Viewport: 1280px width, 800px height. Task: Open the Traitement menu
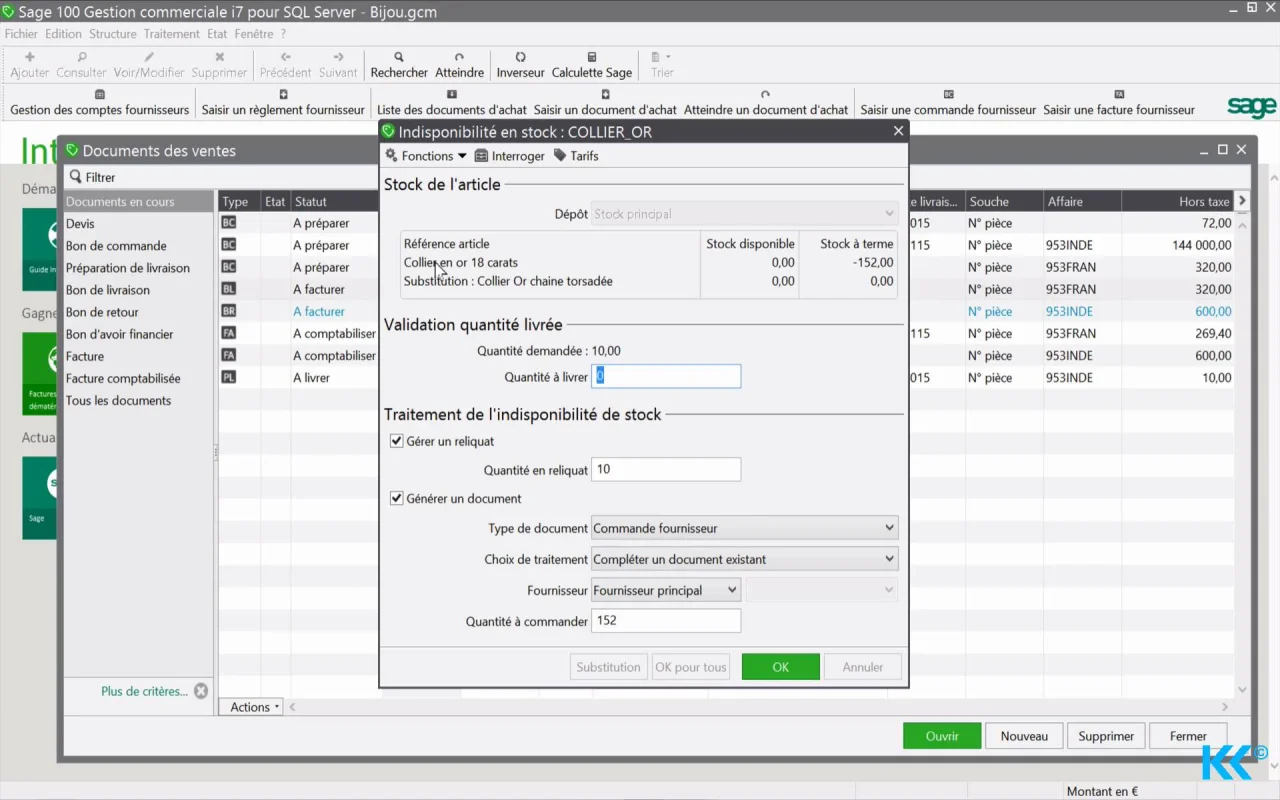coord(171,34)
